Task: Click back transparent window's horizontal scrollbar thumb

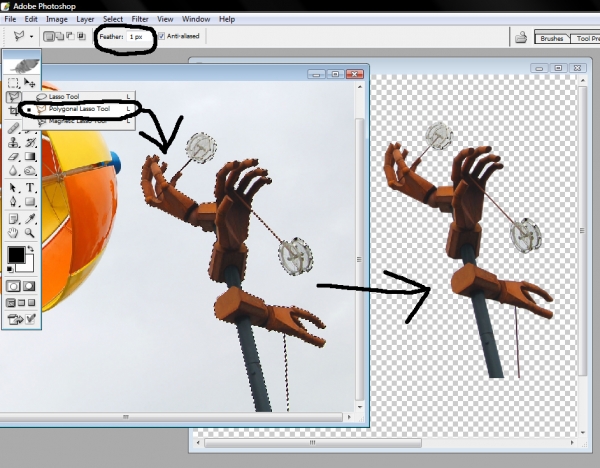Action: [x=313, y=443]
